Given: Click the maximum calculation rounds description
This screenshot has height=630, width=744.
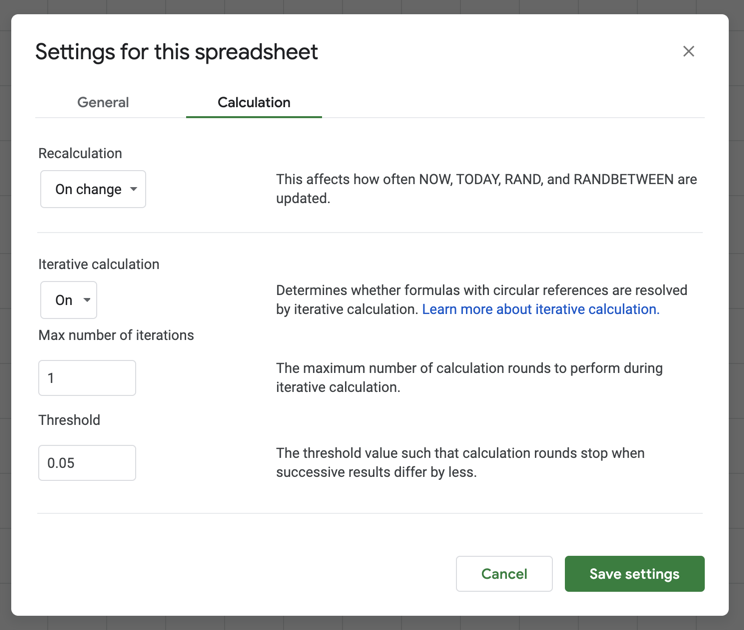Looking at the screenshot, I should point(469,378).
